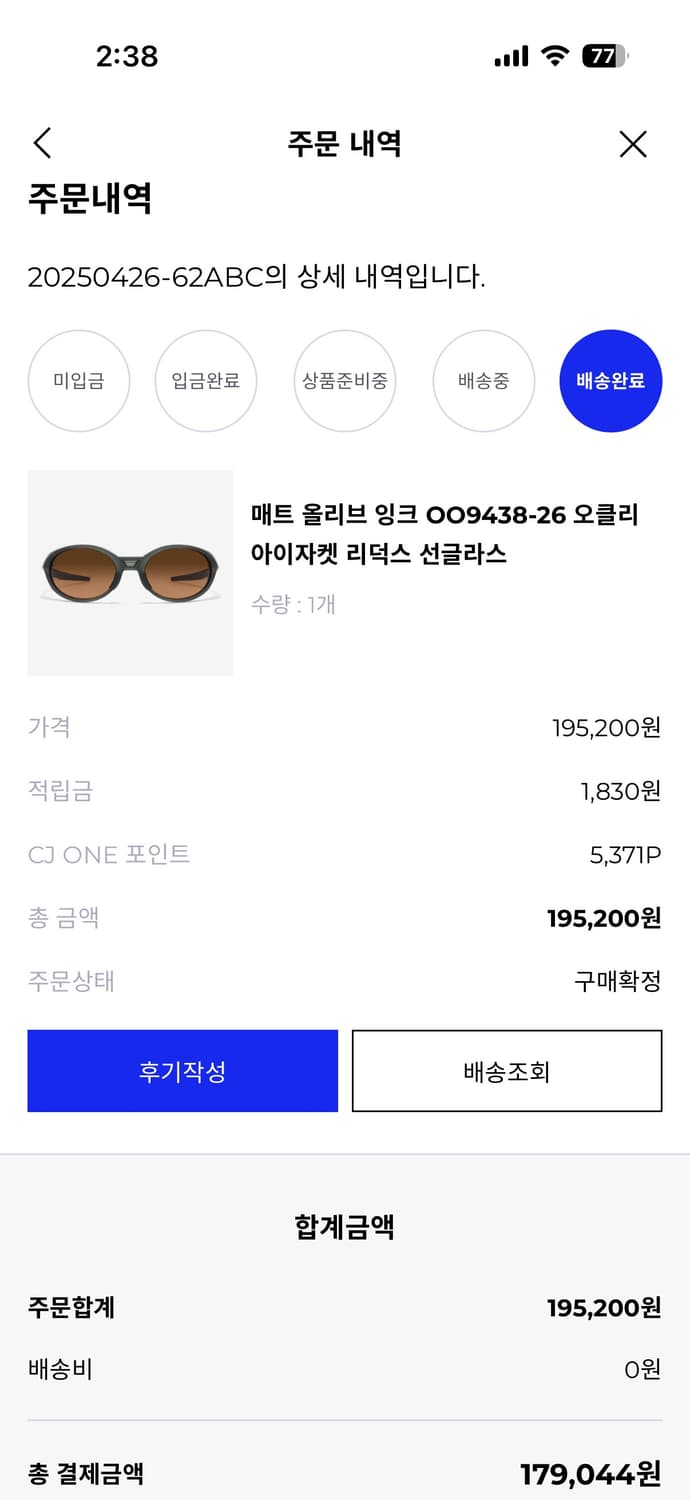Tap the 배송조회 delivery tracking button
Viewport: 690px width, 1500px height.
(x=506, y=1070)
